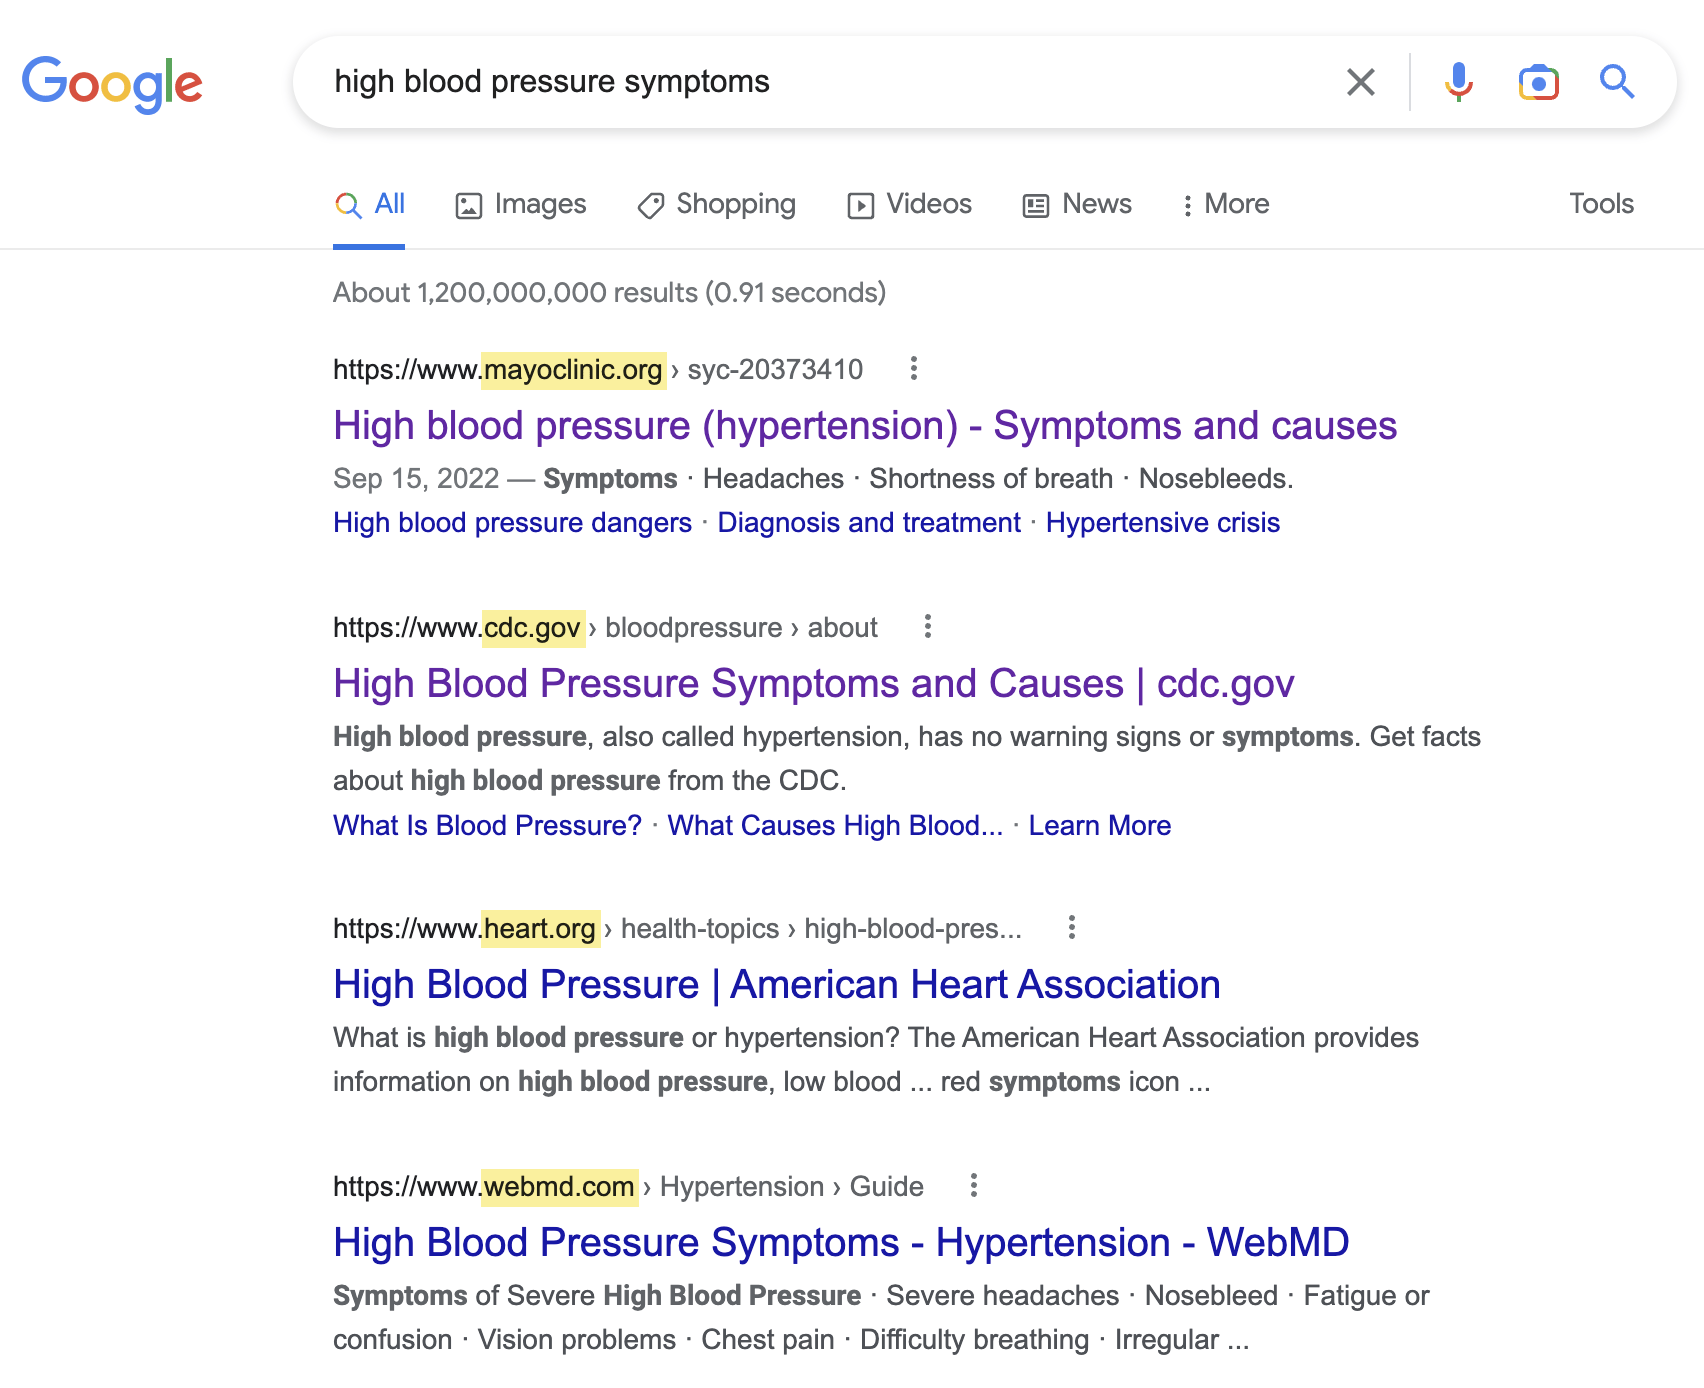Click the What Is Blood Pressure sitelink

point(487,825)
